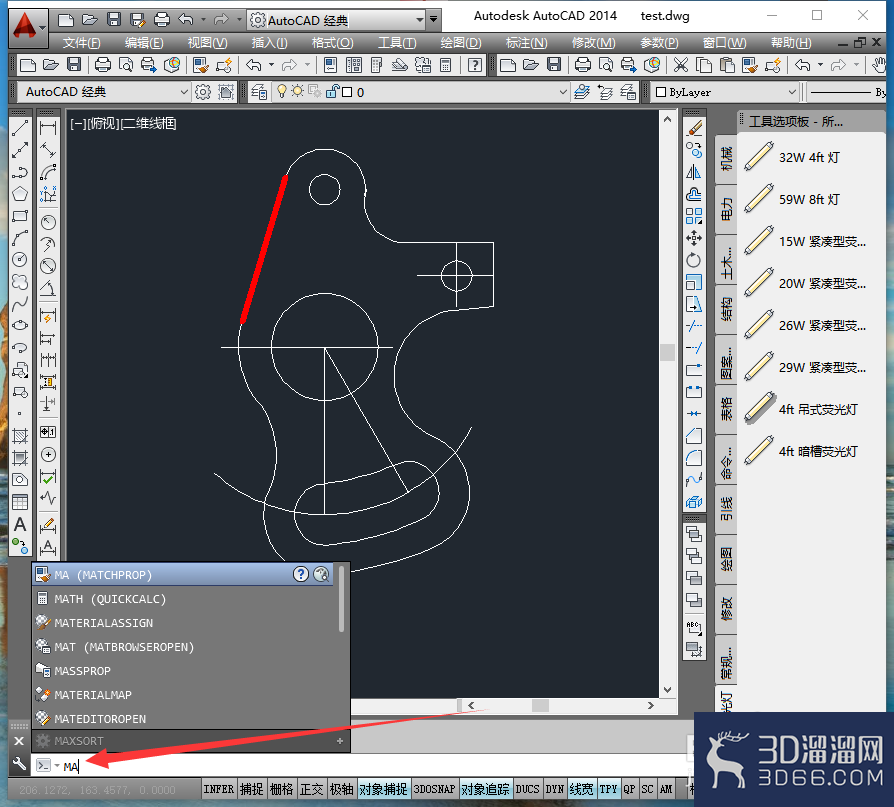Select the Move modify tool

(x=694, y=238)
